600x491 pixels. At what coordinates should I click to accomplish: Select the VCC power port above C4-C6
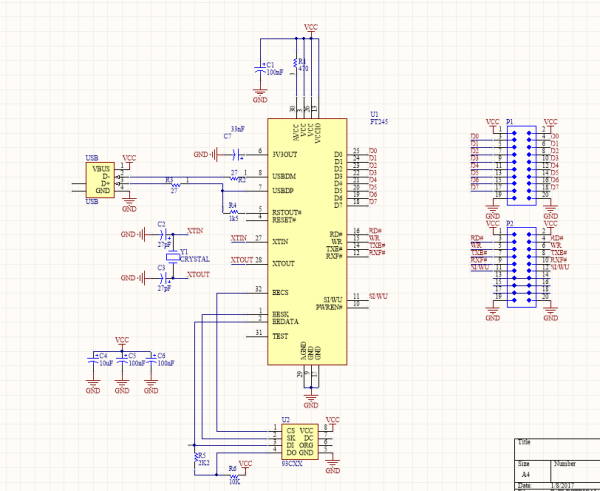click(122, 343)
